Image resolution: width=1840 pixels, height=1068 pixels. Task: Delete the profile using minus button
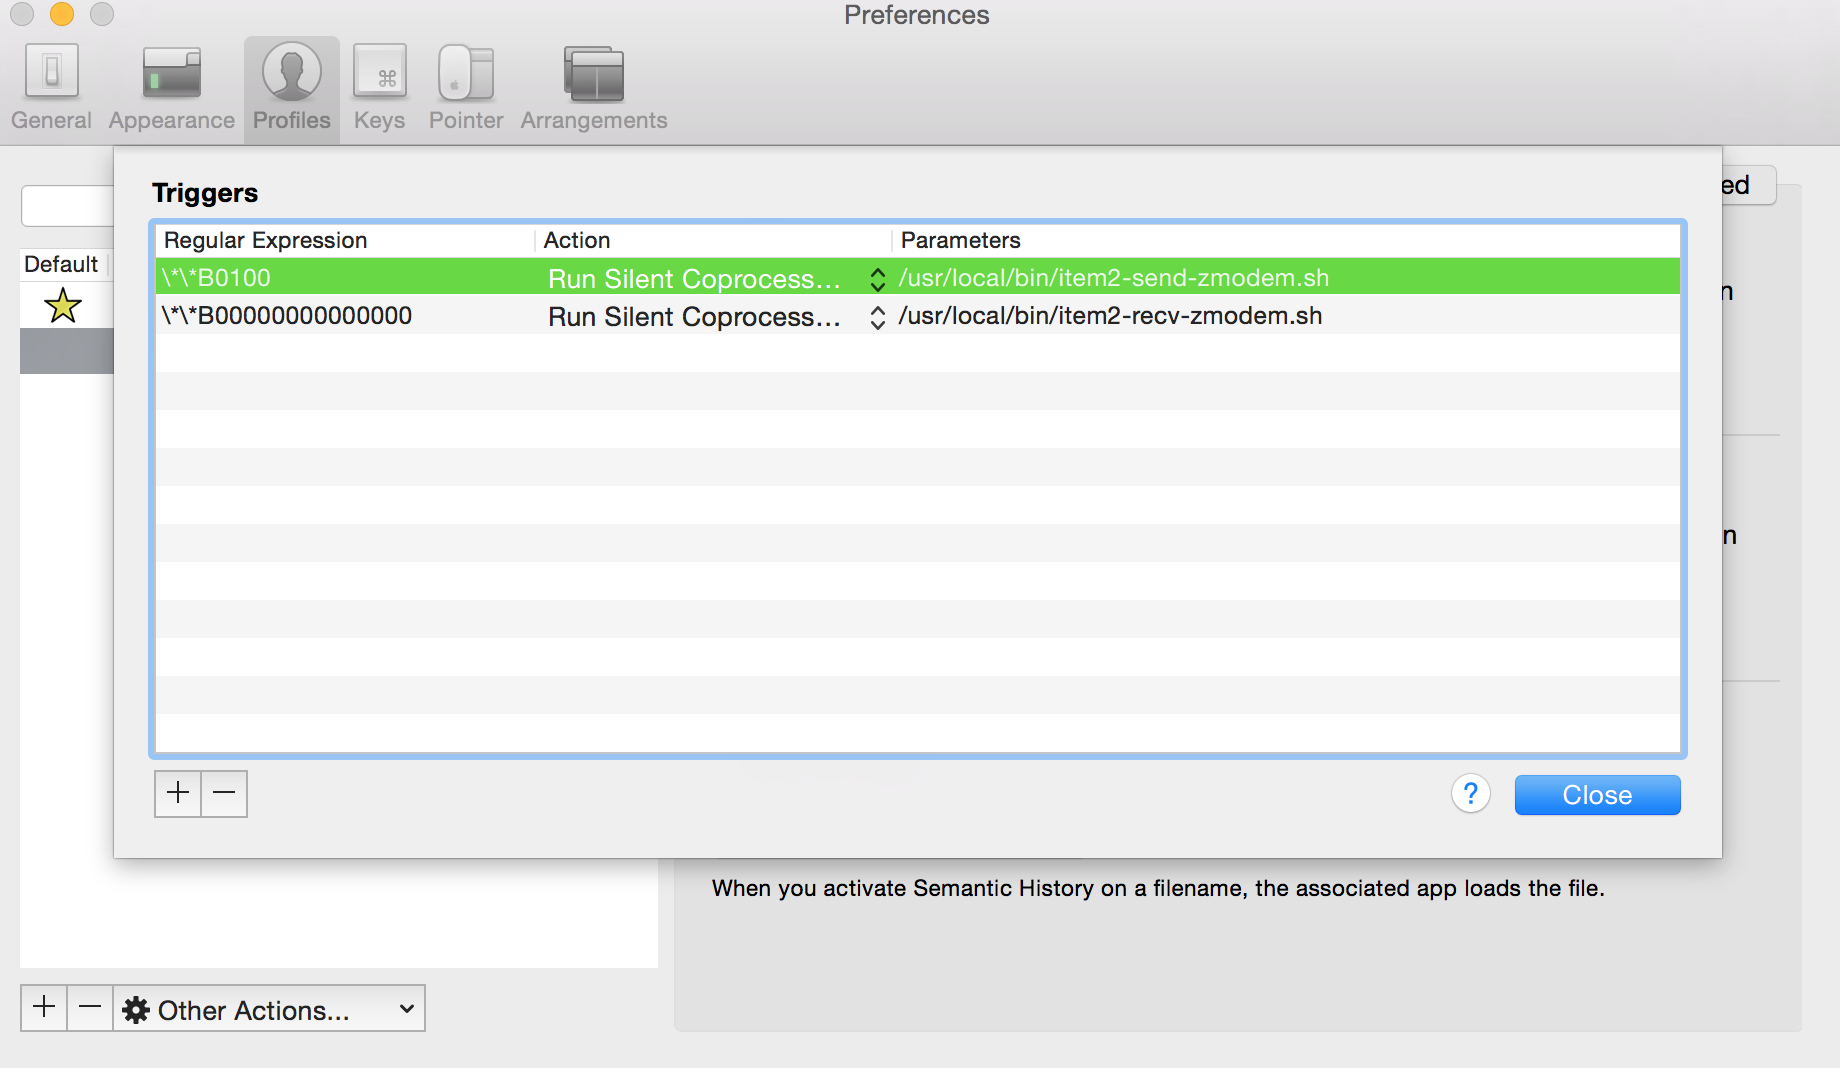click(90, 1007)
